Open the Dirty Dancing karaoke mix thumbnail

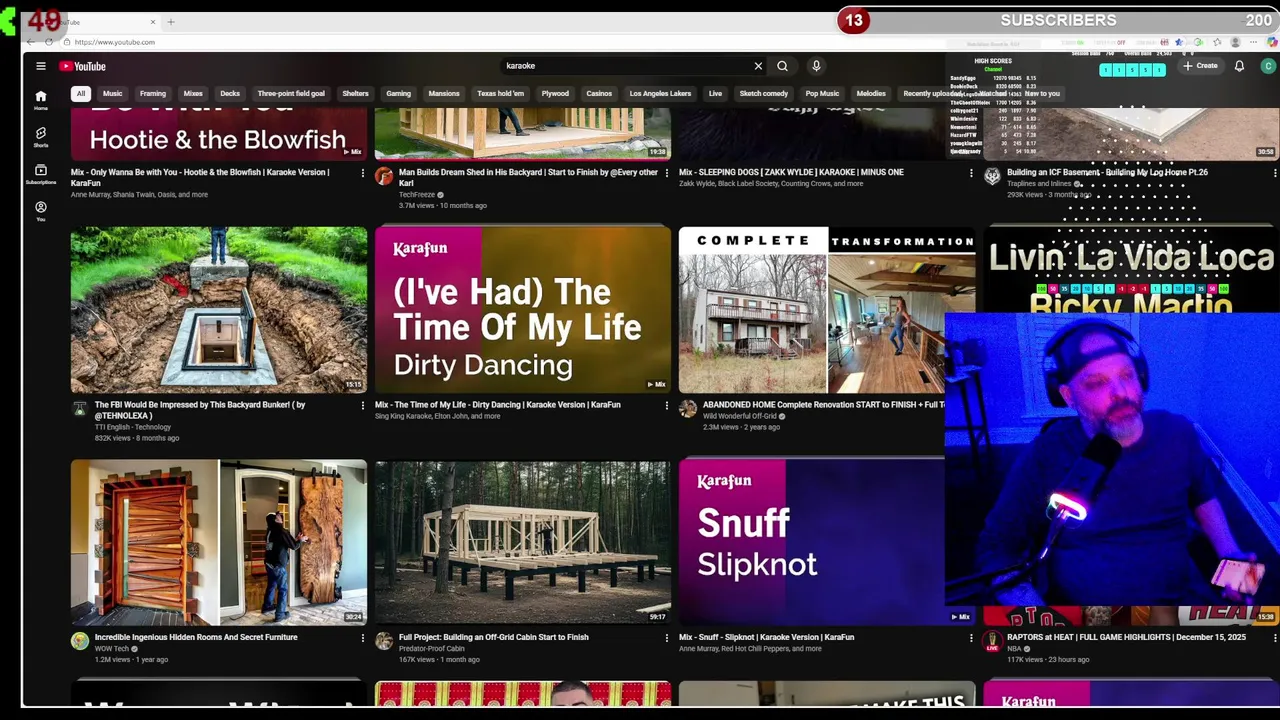[x=523, y=310]
